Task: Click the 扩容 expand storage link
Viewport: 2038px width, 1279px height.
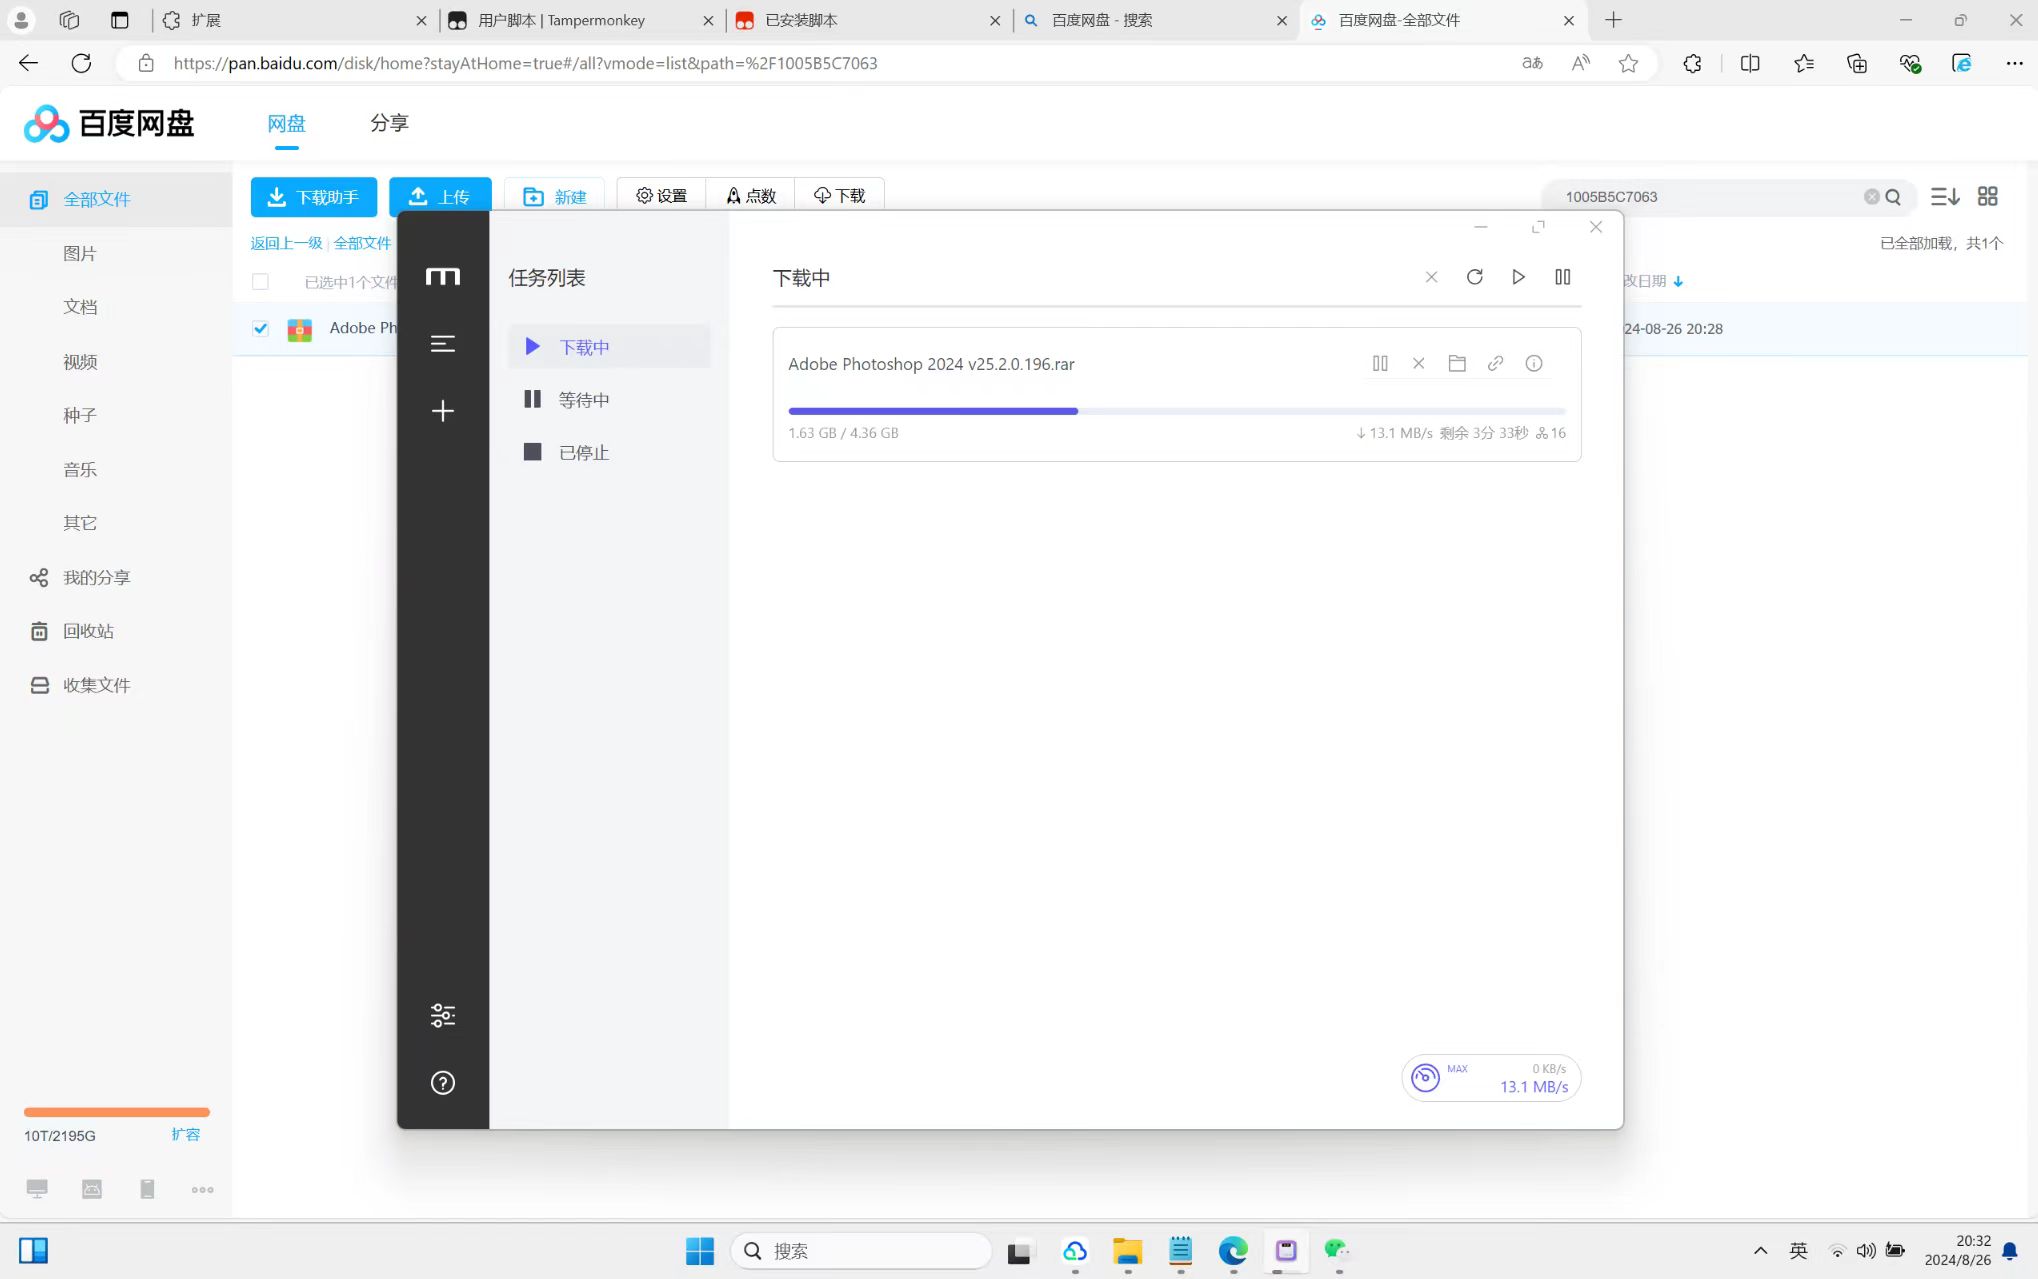Action: 185,1135
